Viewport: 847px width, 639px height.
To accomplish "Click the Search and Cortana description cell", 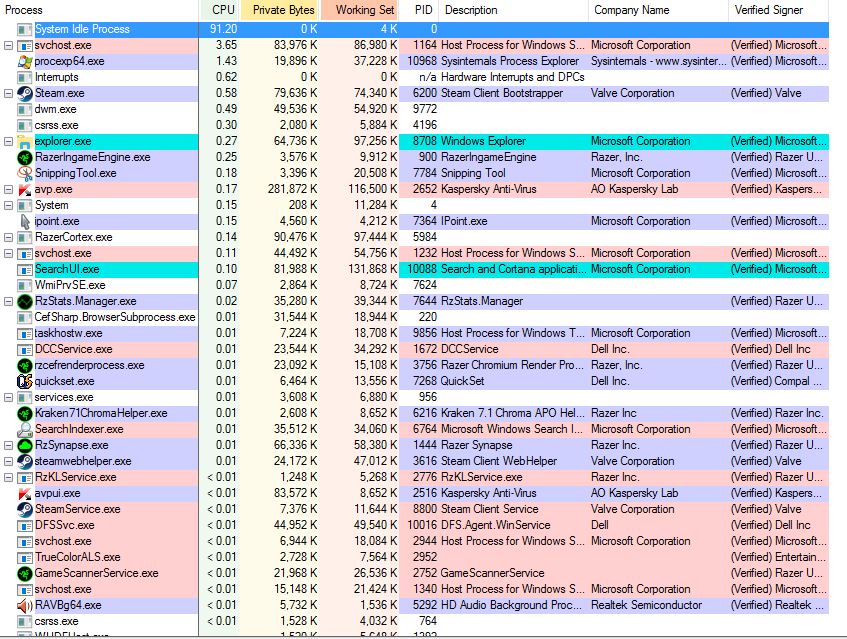I will 513,269.
